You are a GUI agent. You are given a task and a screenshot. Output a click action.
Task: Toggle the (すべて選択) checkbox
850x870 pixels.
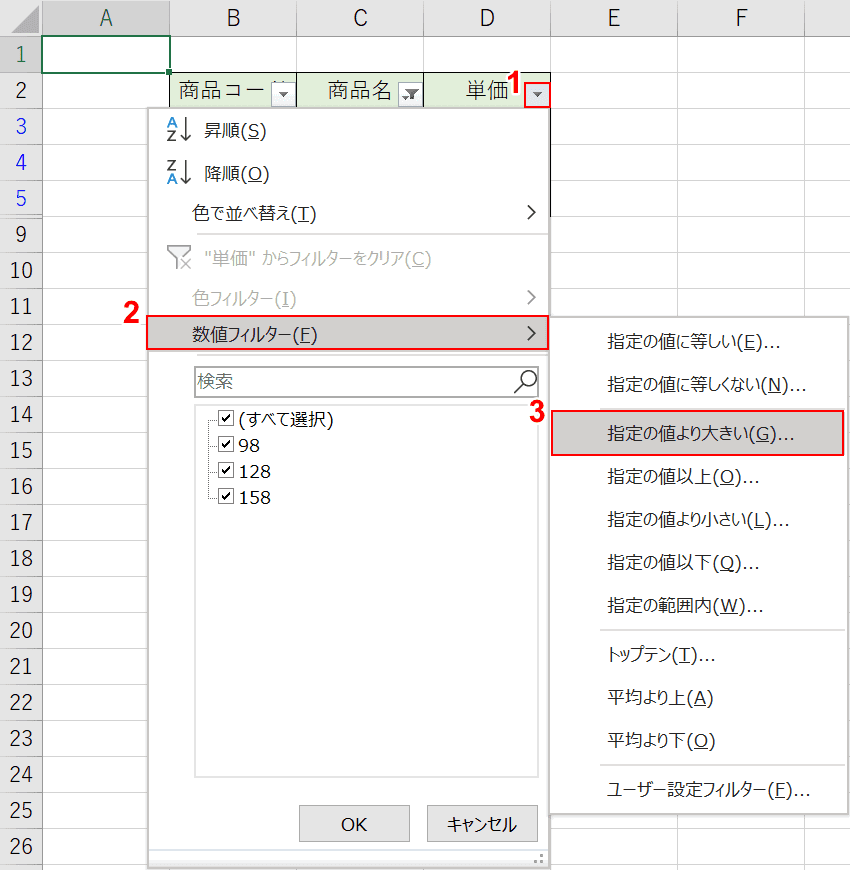click(226, 418)
